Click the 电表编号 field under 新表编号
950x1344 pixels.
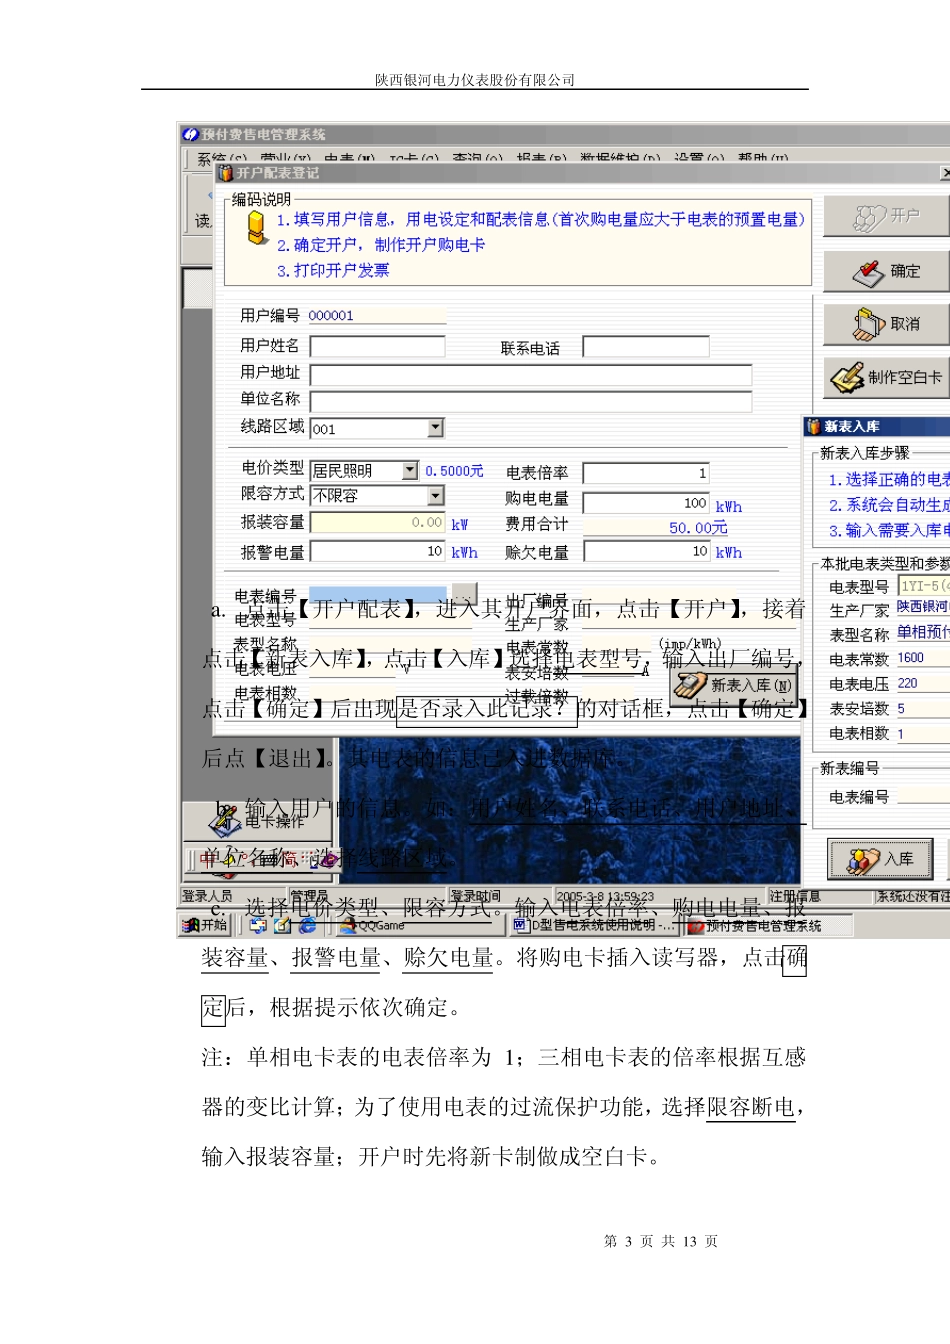click(x=923, y=795)
